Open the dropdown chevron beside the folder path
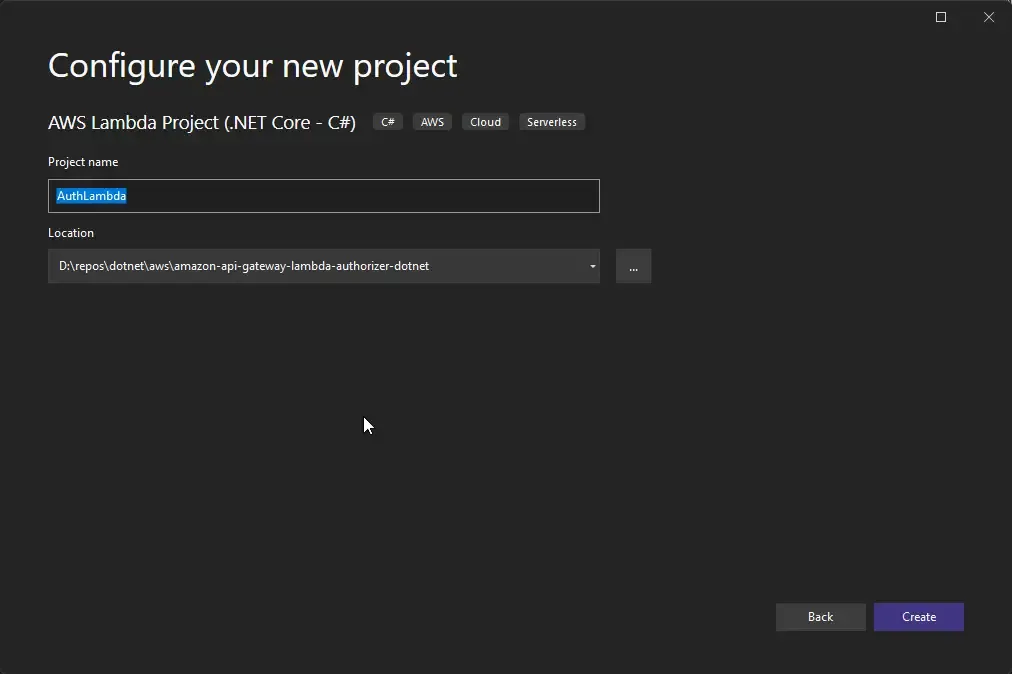 pos(591,266)
